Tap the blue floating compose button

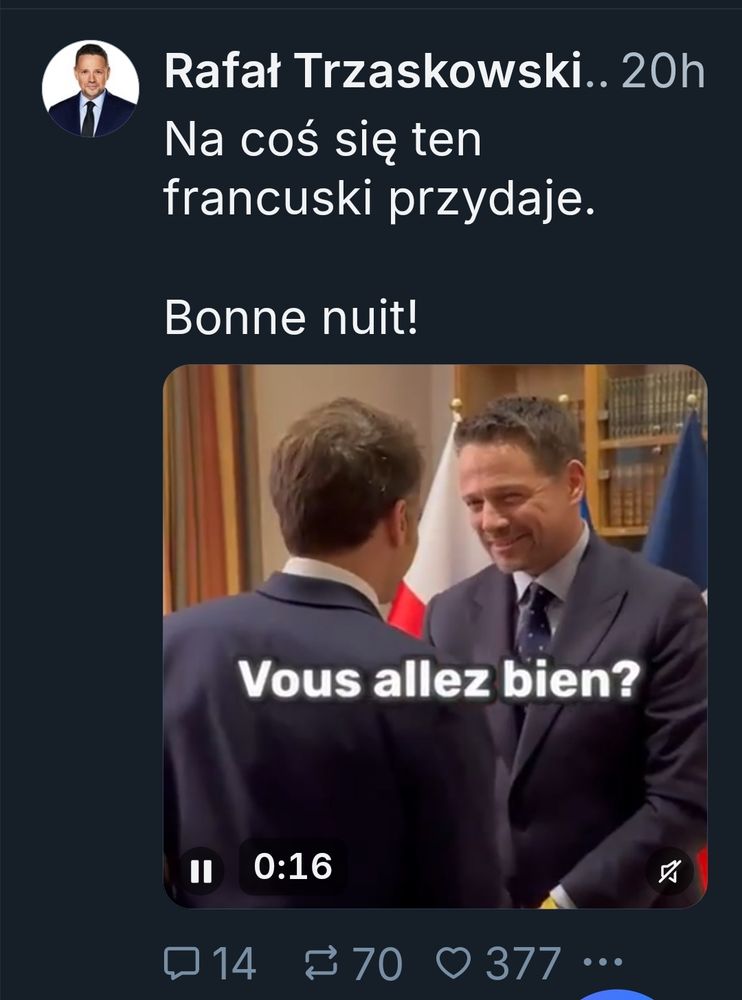(616, 995)
